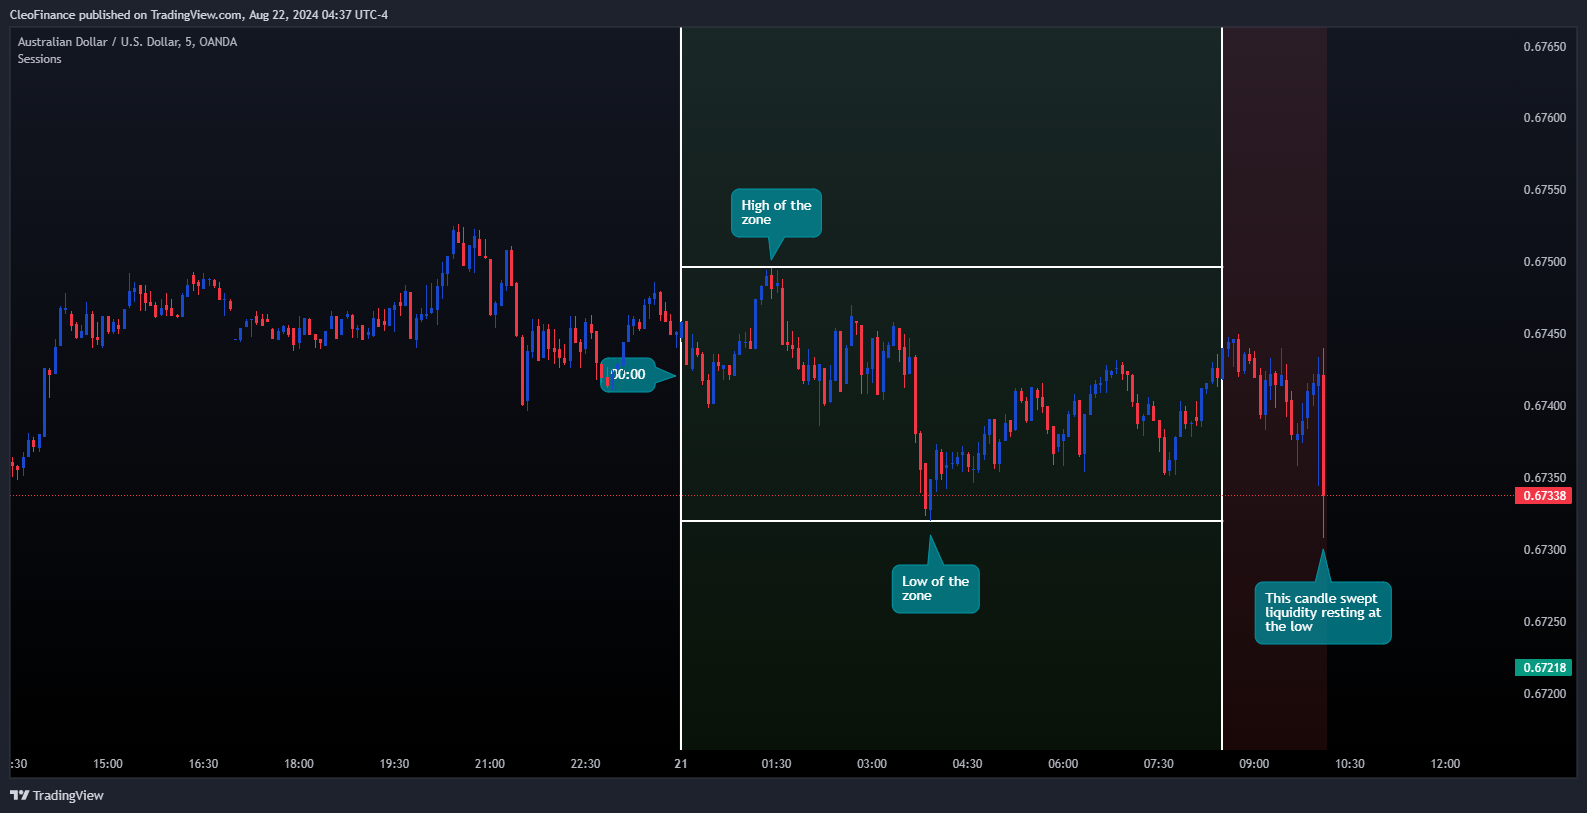Click the 15:00 time axis label
This screenshot has height=813, width=1587.
point(108,764)
